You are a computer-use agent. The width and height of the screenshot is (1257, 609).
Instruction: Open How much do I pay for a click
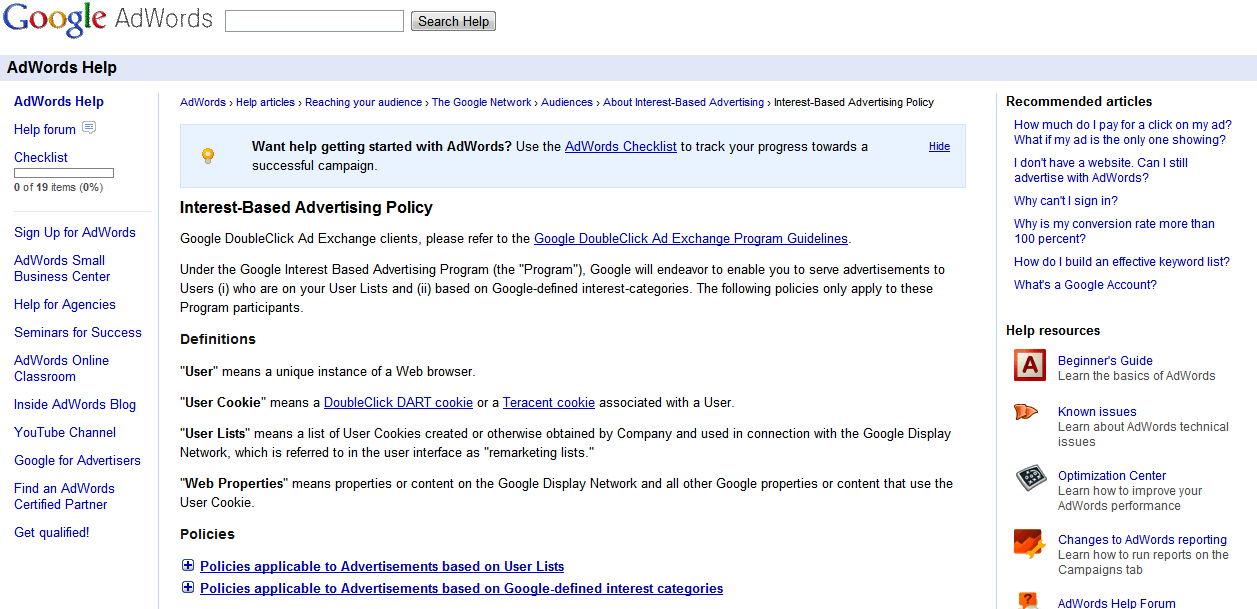coord(1123,125)
